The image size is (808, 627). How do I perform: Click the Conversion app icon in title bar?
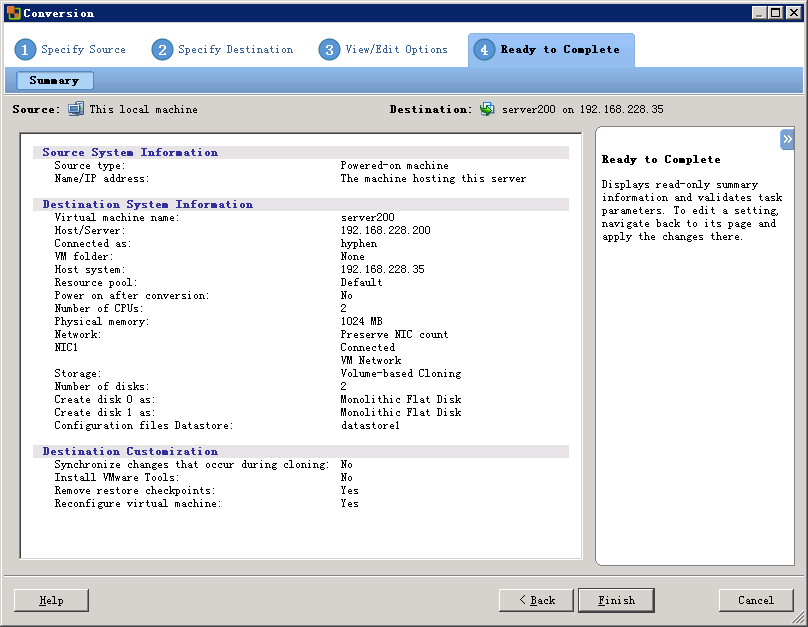tap(13, 13)
